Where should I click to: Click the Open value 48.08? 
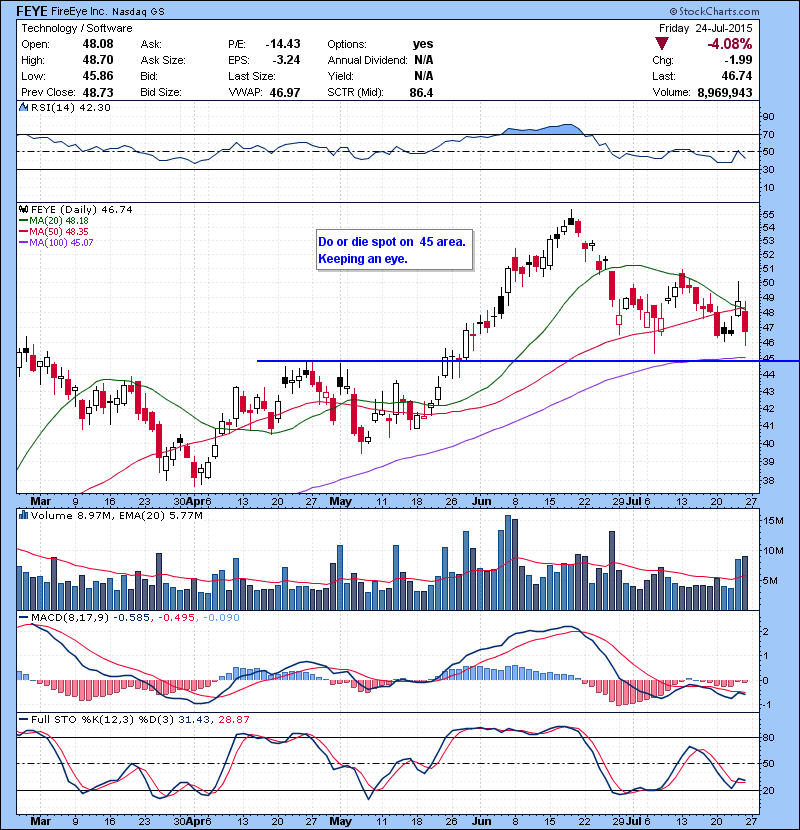point(98,44)
